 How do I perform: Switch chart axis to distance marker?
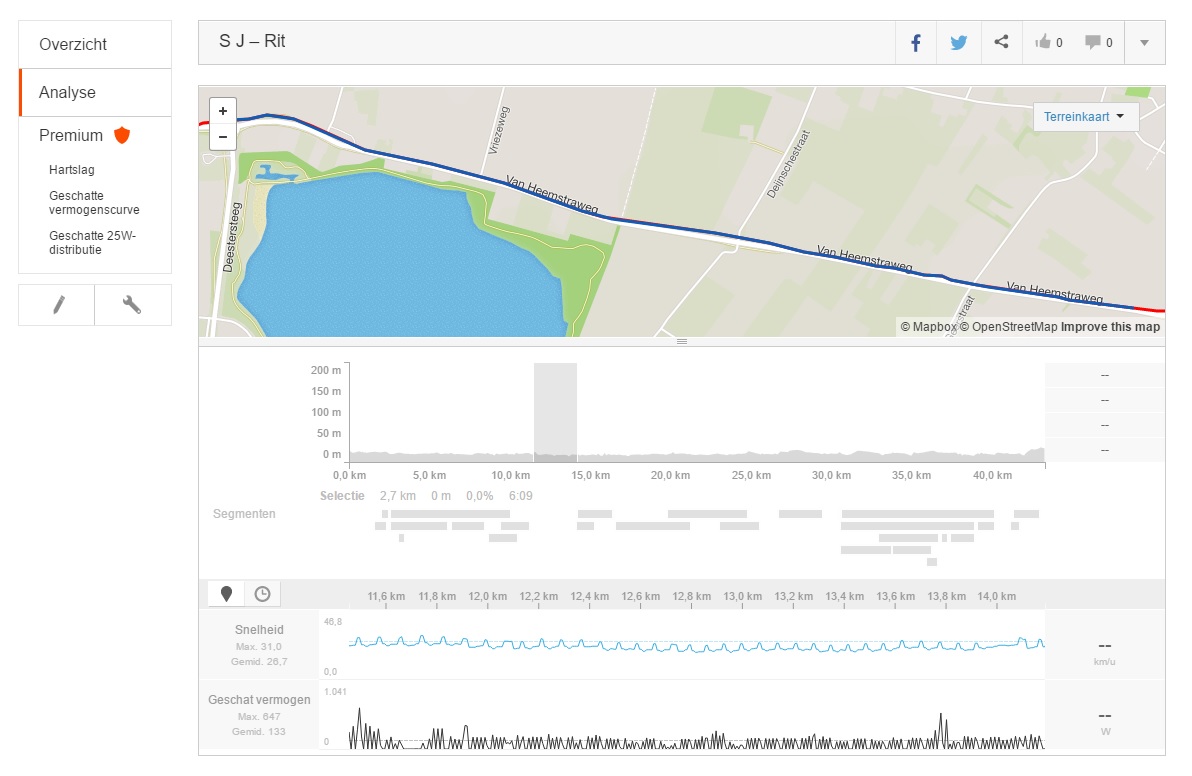tap(227, 594)
